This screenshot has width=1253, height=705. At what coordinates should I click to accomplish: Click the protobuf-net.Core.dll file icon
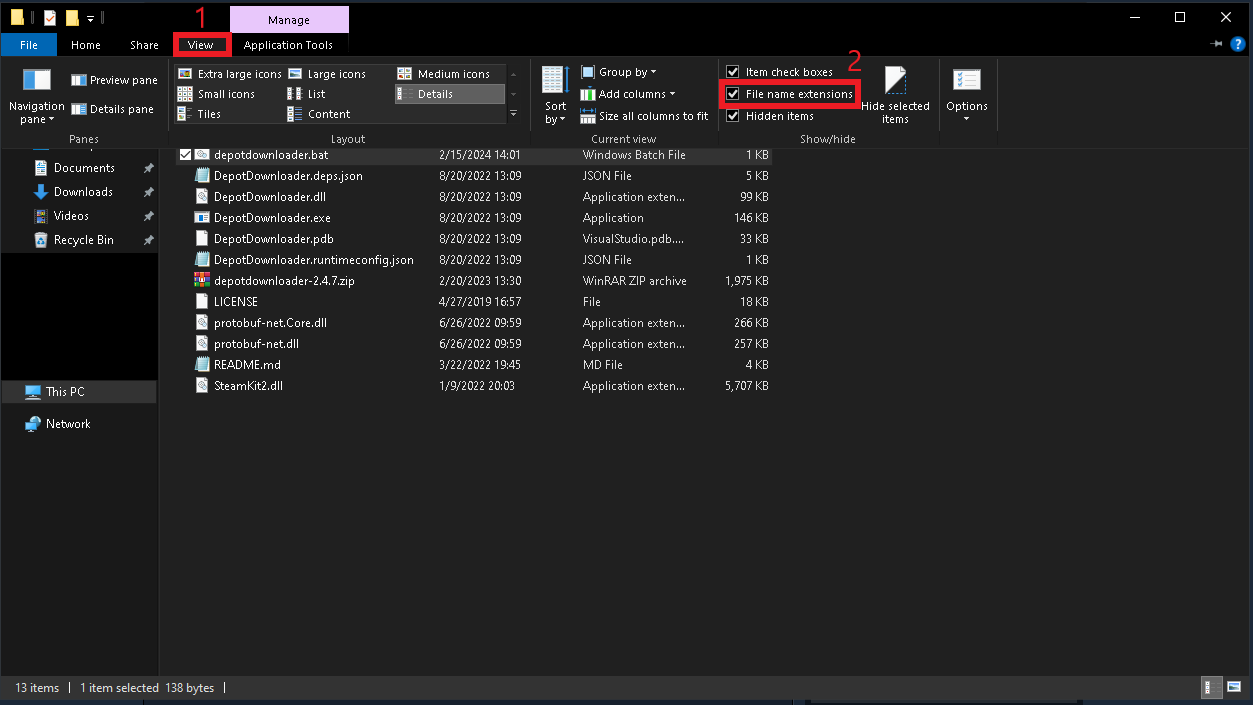[202, 323]
